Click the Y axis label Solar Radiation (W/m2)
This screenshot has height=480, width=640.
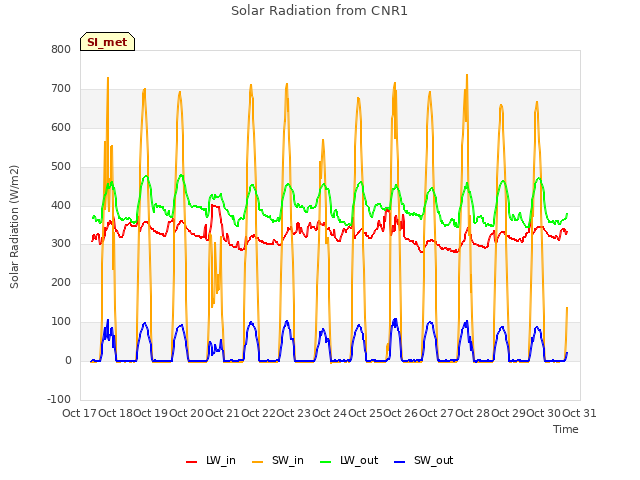pyautogui.click(x=14, y=227)
